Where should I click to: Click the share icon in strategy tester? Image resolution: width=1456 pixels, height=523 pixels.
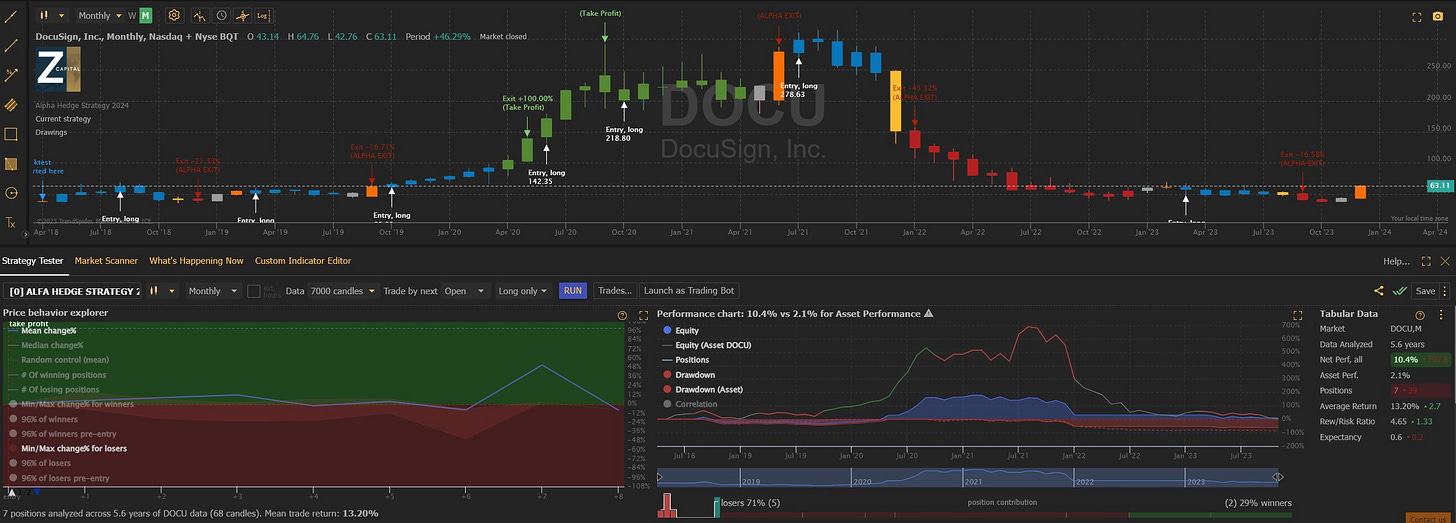tap(1379, 291)
